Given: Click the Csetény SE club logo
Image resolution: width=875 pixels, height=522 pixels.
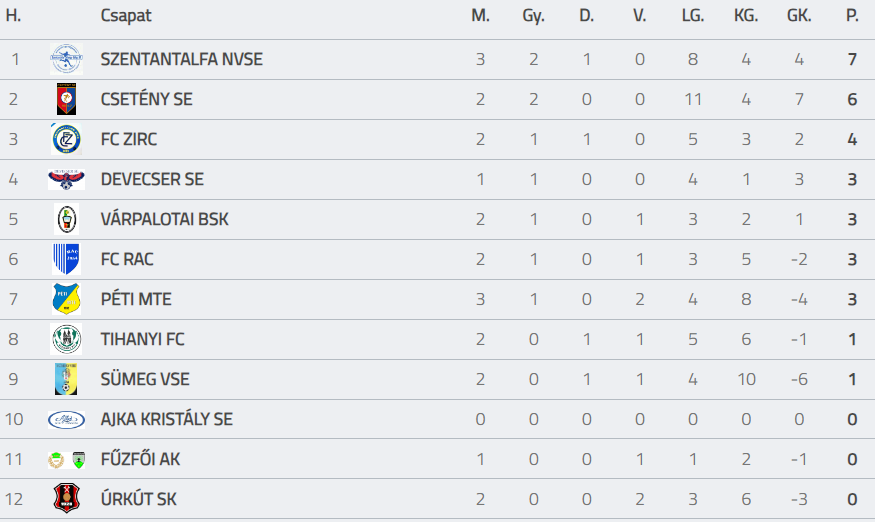Looking at the screenshot, I should click(66, 99).
